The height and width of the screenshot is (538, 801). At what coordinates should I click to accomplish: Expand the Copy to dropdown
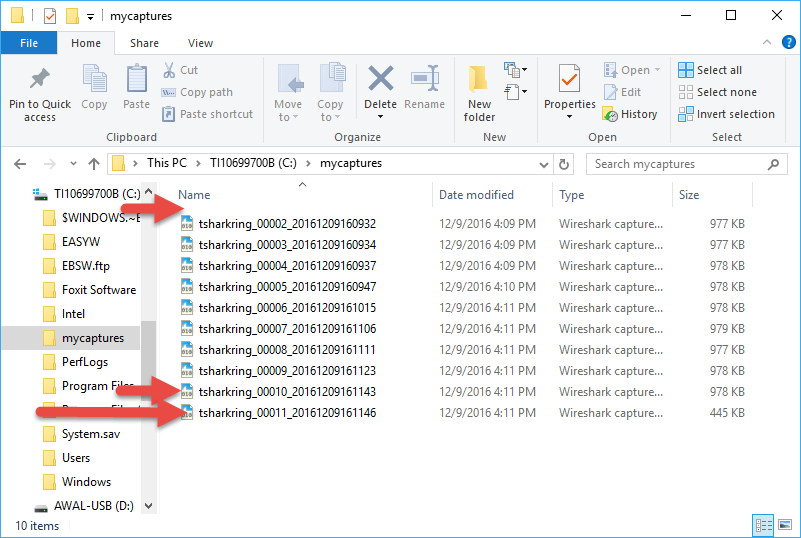click(330, 110)
